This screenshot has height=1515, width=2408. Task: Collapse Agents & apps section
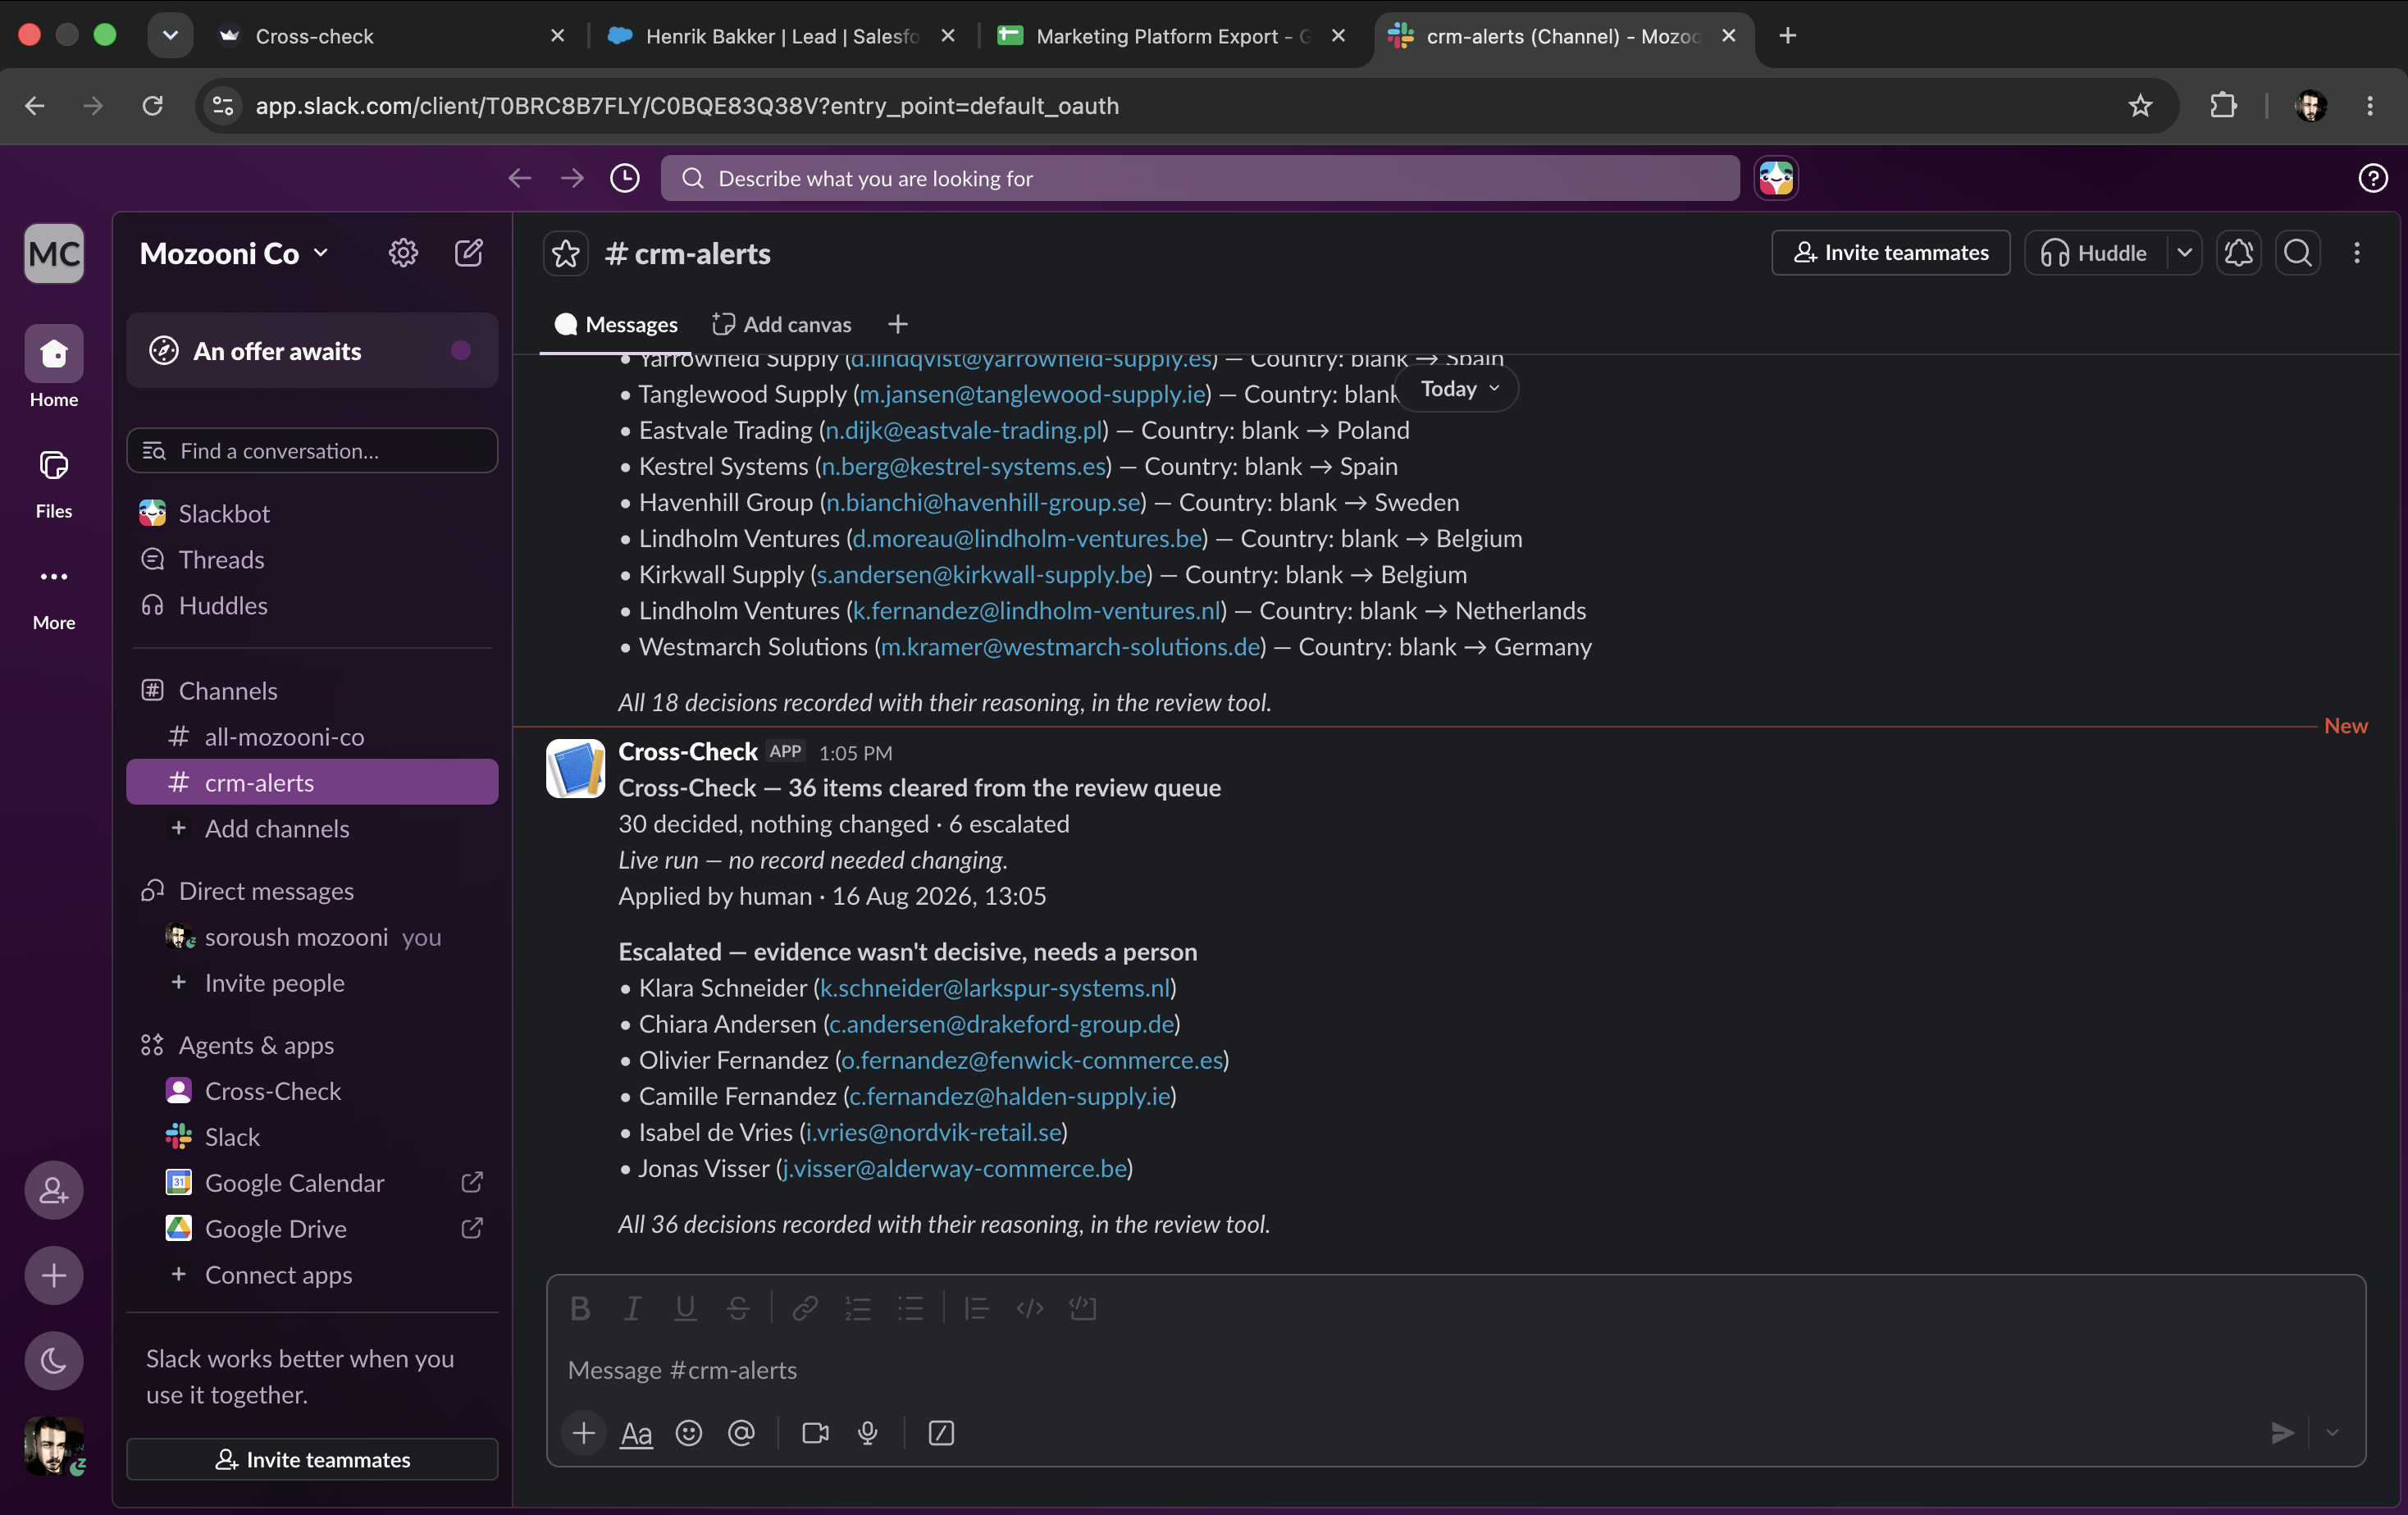[x=238, y=1045]
